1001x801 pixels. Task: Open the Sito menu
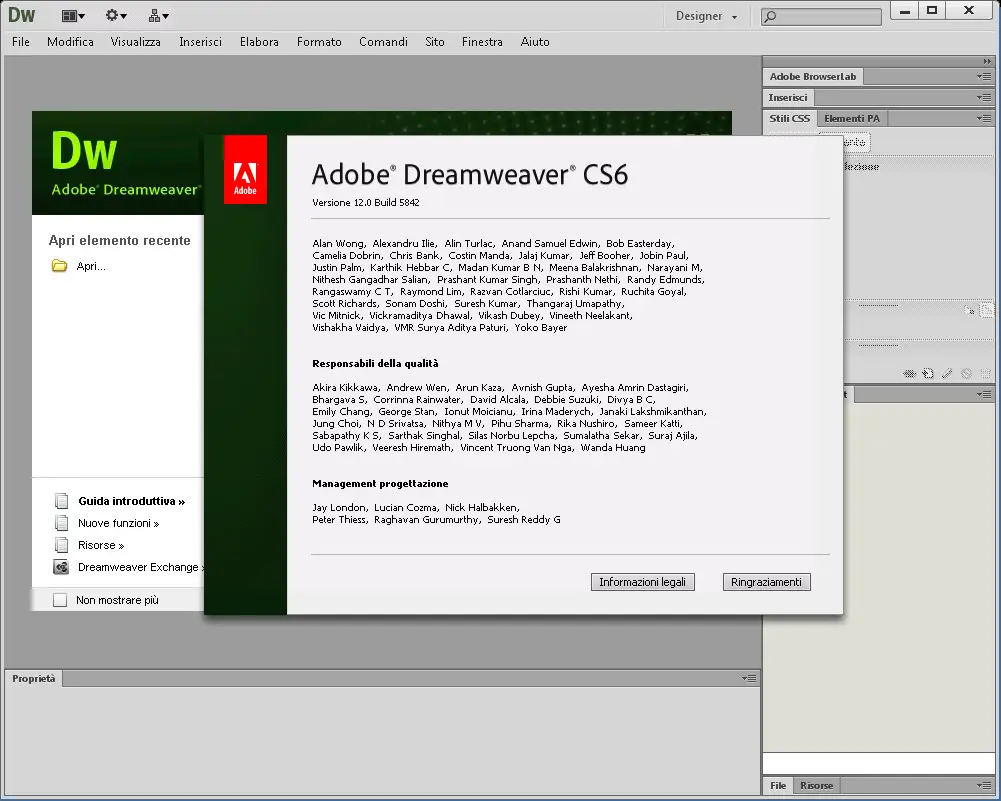435,41
